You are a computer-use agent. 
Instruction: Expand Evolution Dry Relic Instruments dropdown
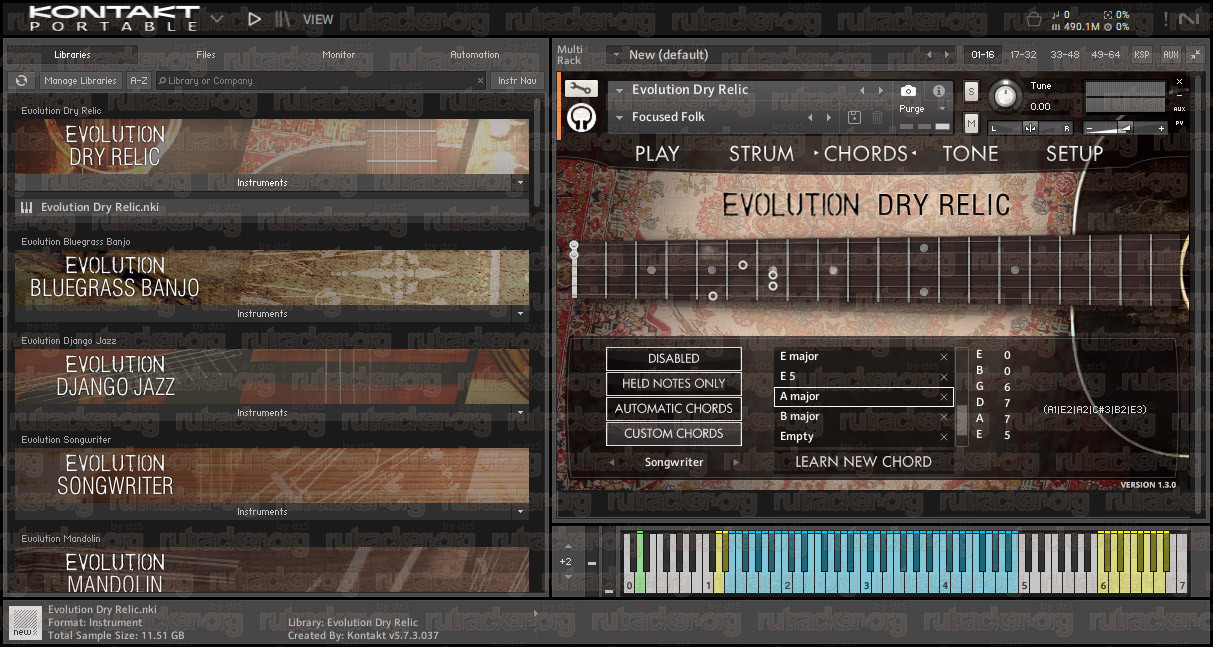pos(518,183)
